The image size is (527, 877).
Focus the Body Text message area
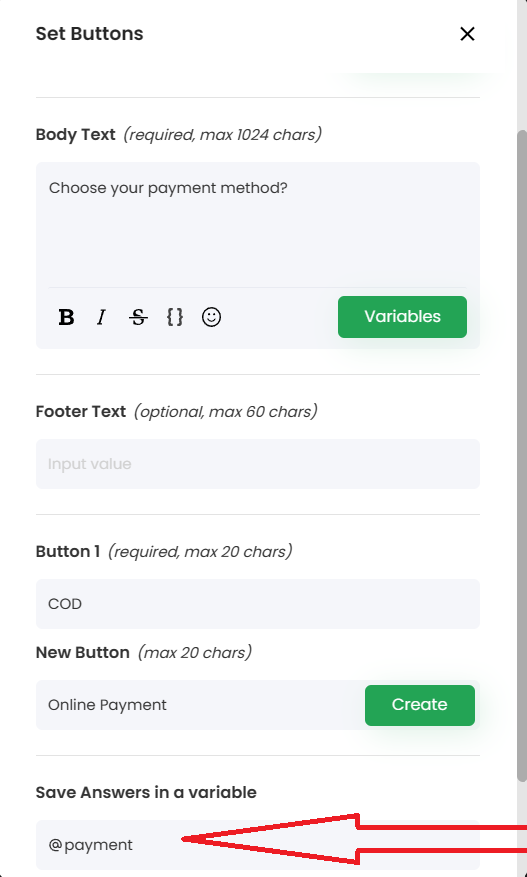(257, 225)
